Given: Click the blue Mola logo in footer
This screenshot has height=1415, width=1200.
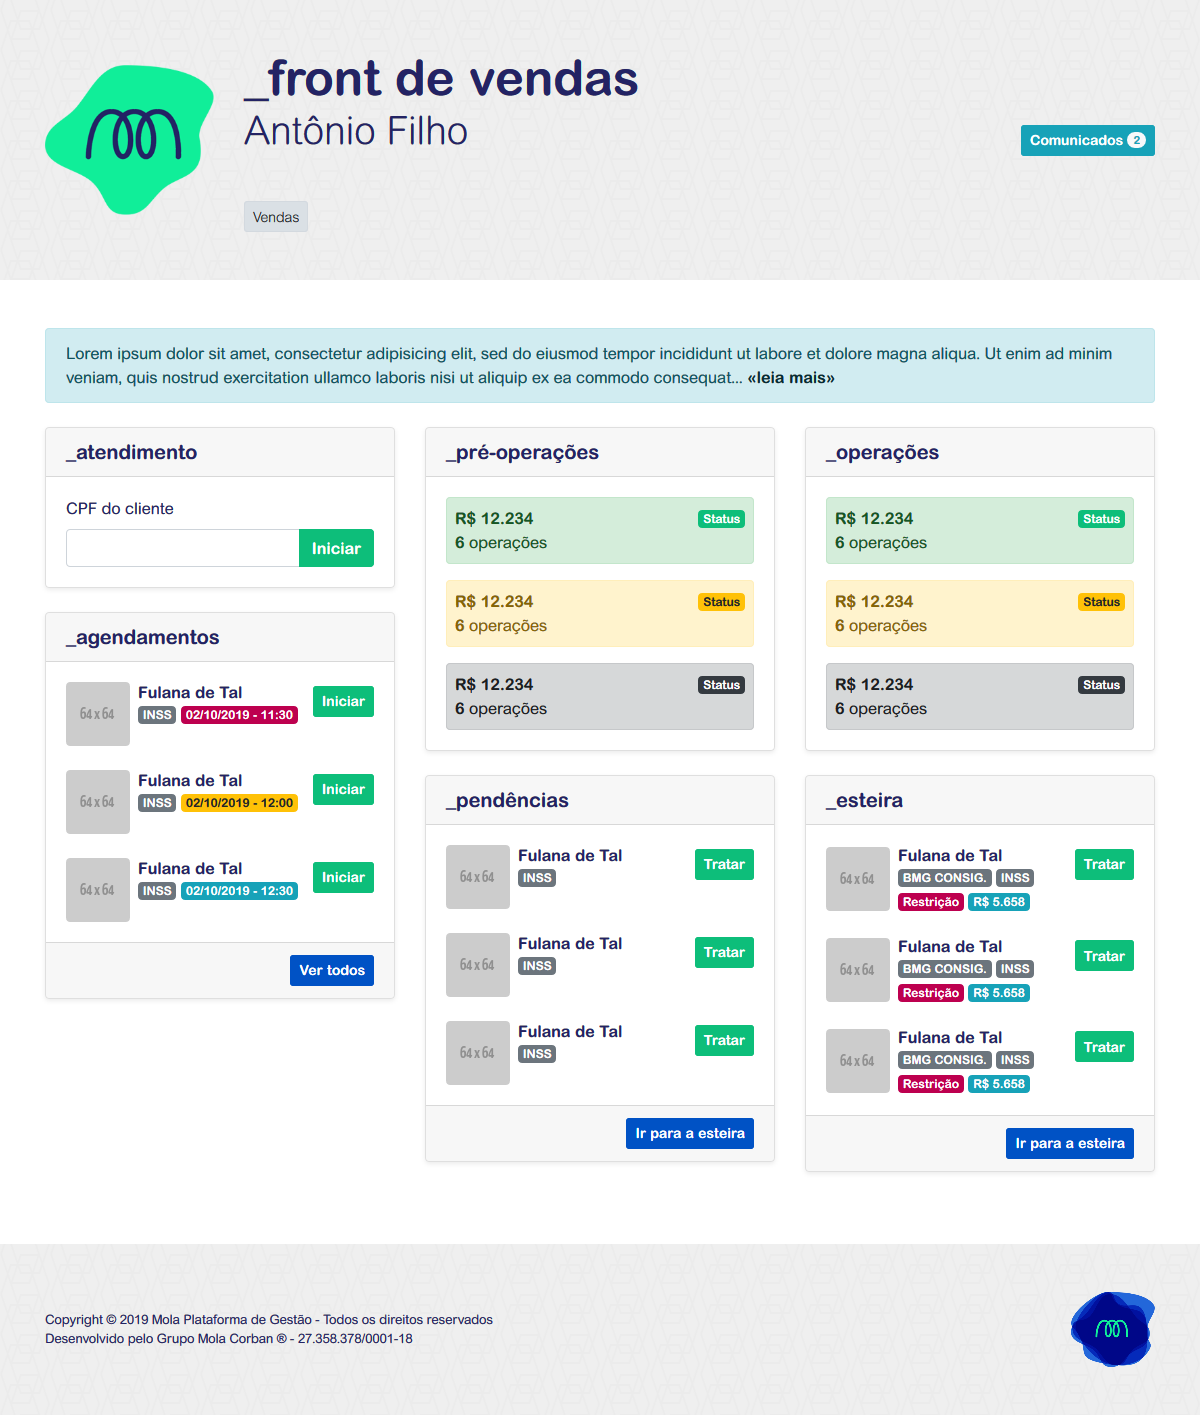Looking at the screenshot, I should [x=1112, y=1328].
